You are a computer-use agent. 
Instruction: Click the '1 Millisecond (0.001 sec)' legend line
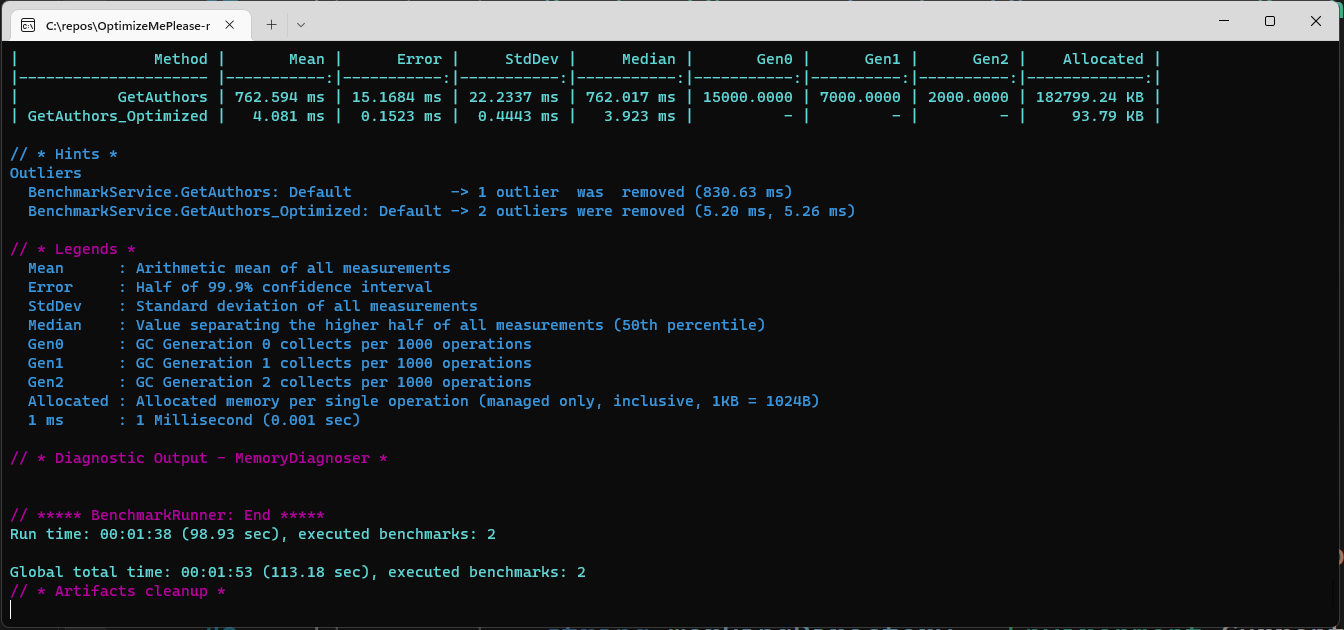[x=194, y=420]
